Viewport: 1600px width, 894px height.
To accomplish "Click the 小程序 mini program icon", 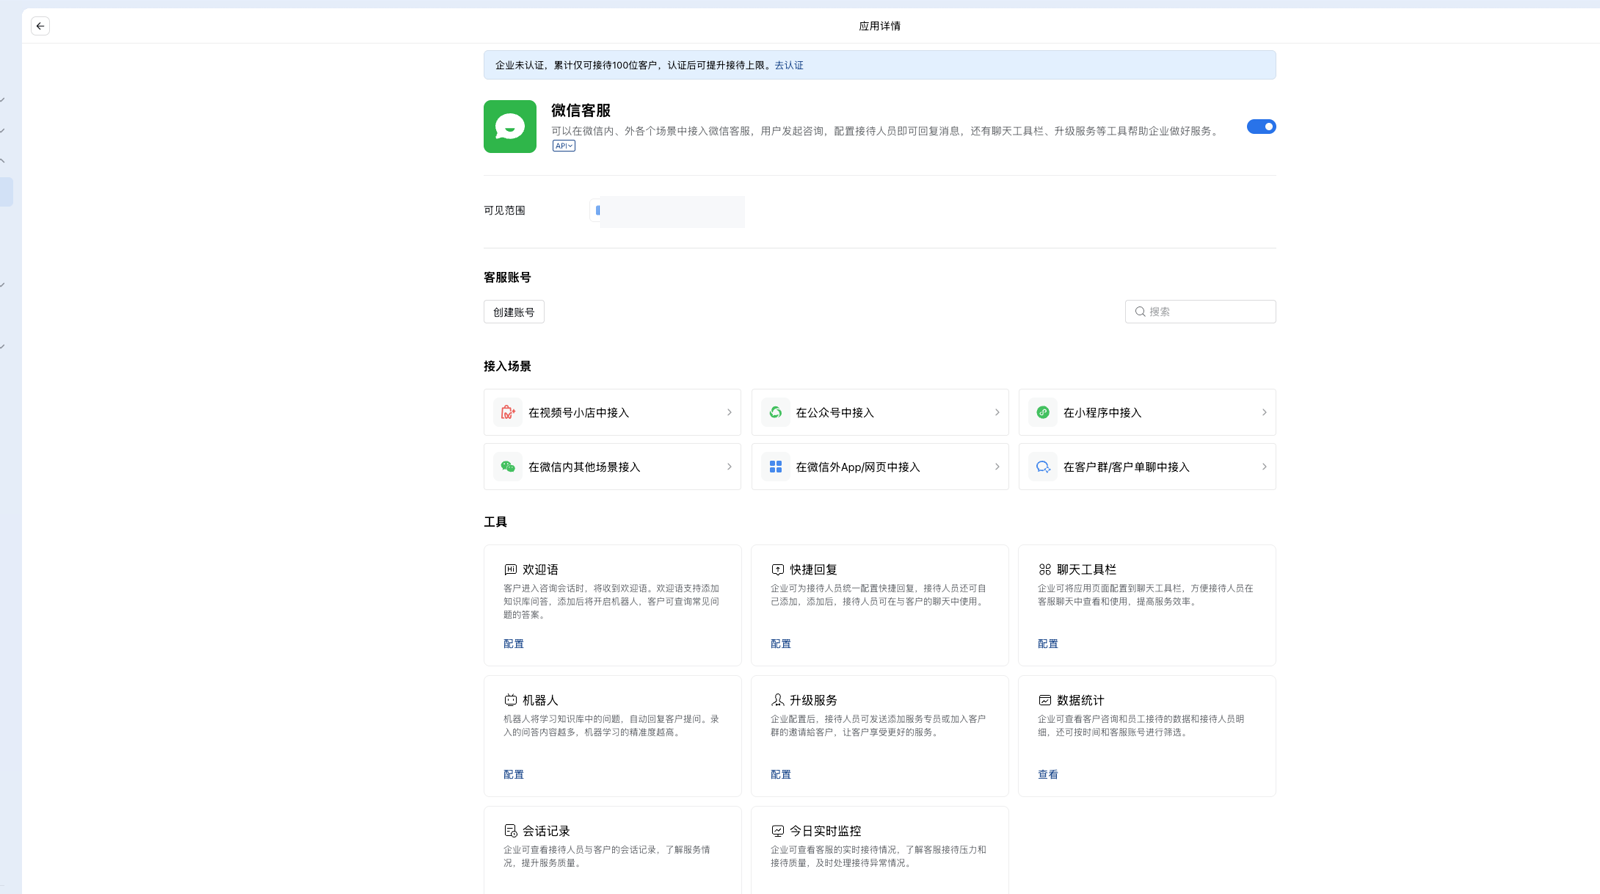I will (1043, 412).
